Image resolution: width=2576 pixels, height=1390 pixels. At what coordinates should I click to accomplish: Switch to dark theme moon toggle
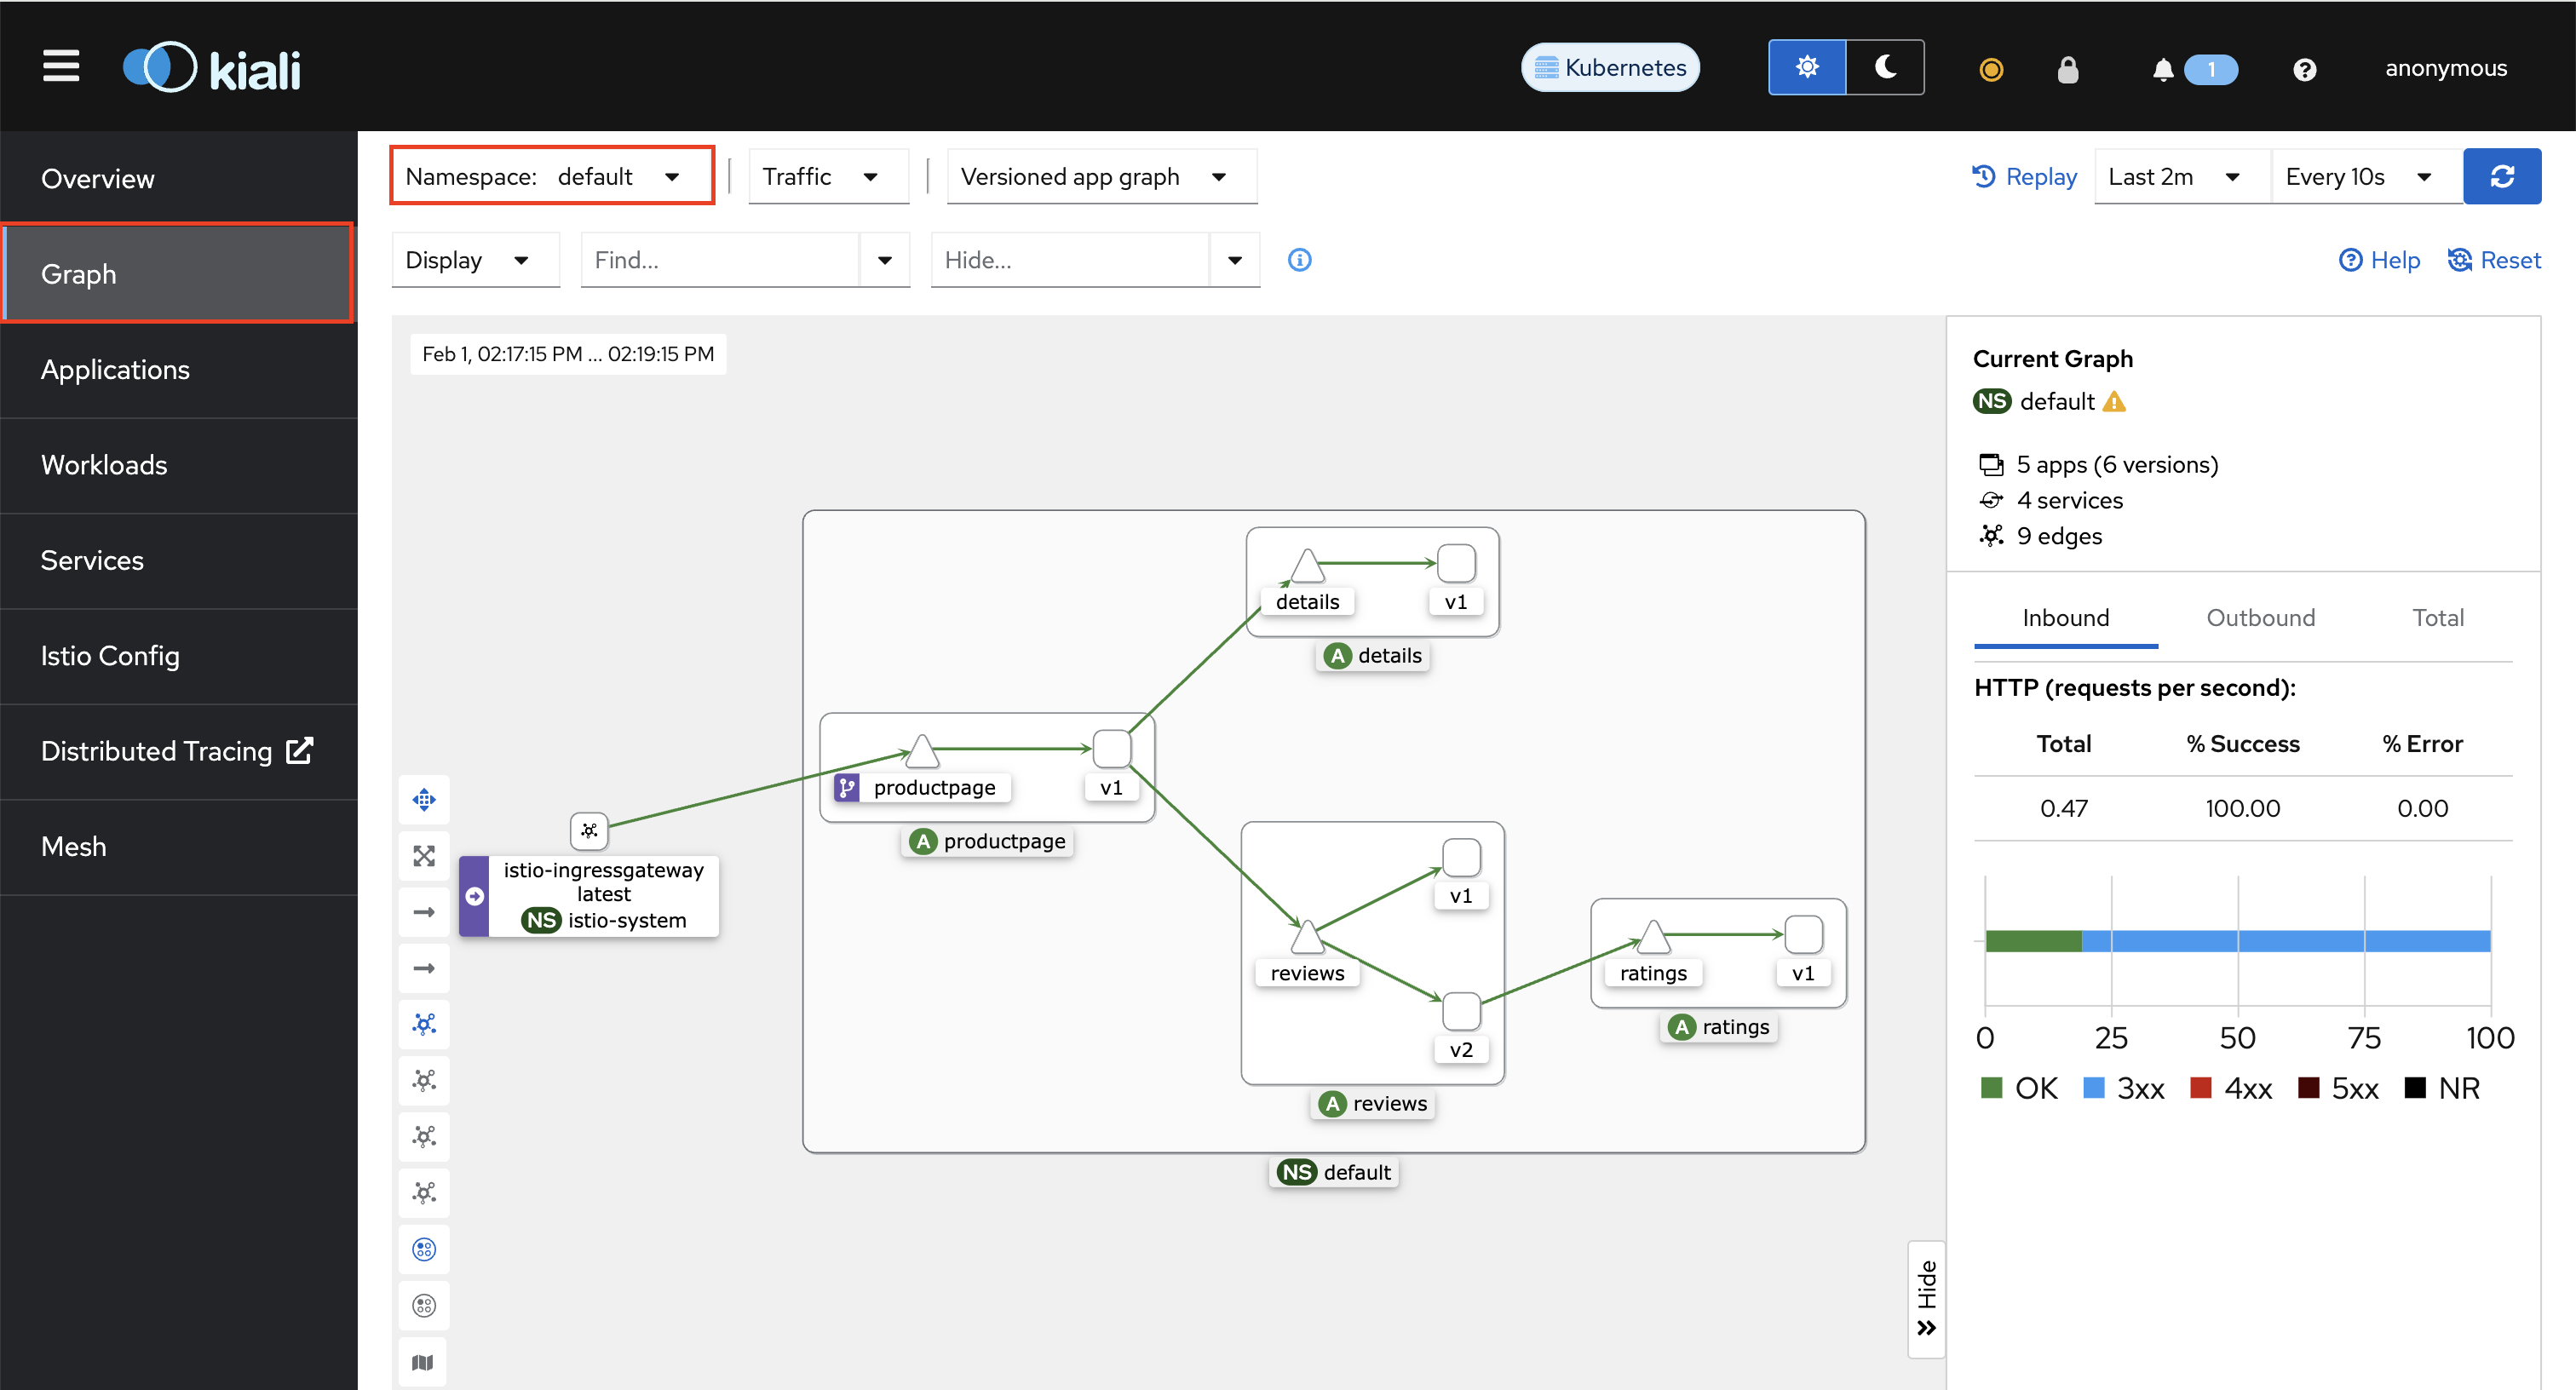[1885, 67]
